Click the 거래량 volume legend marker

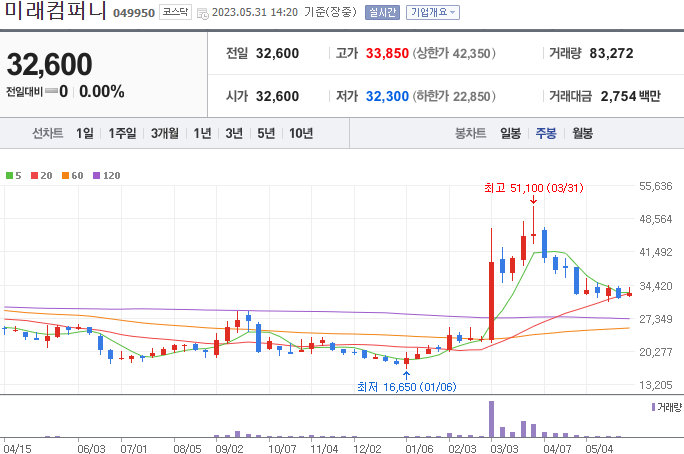[x=653, y=407]
